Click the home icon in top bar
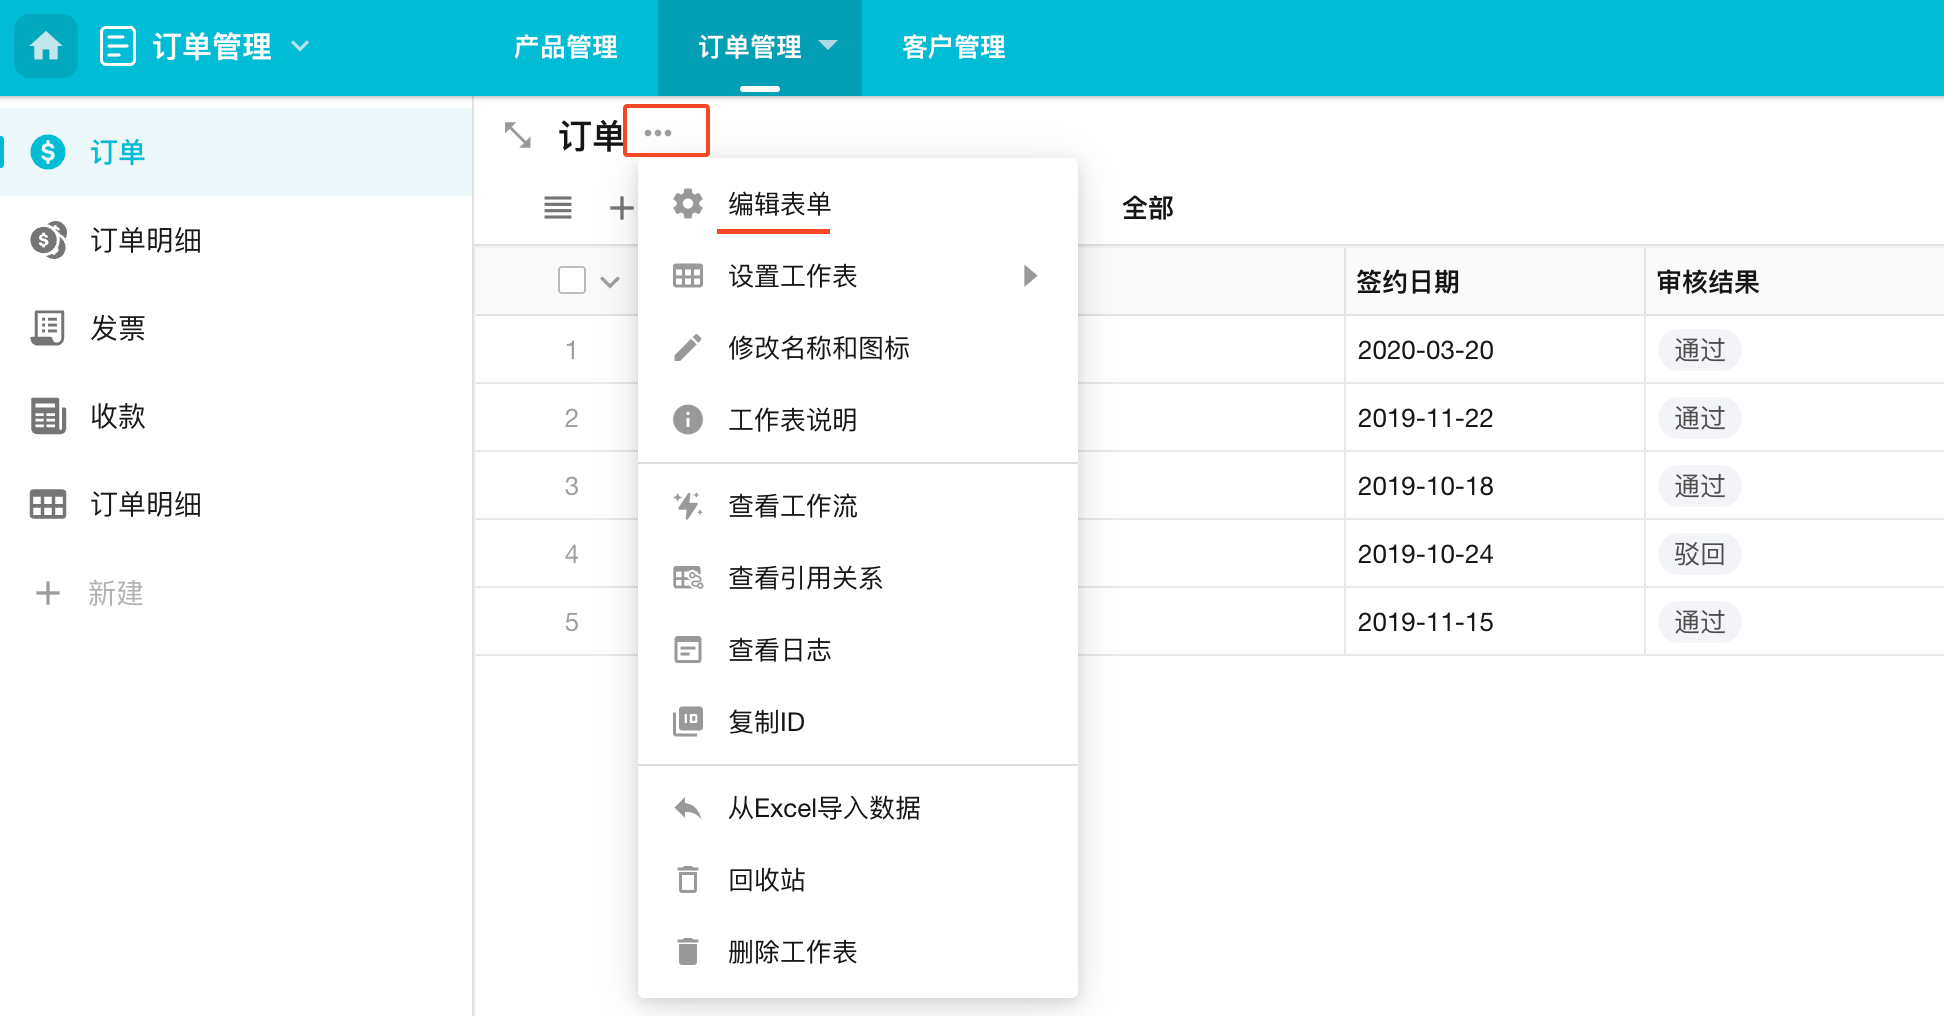1944x1016 pixels. coord(46,46)
